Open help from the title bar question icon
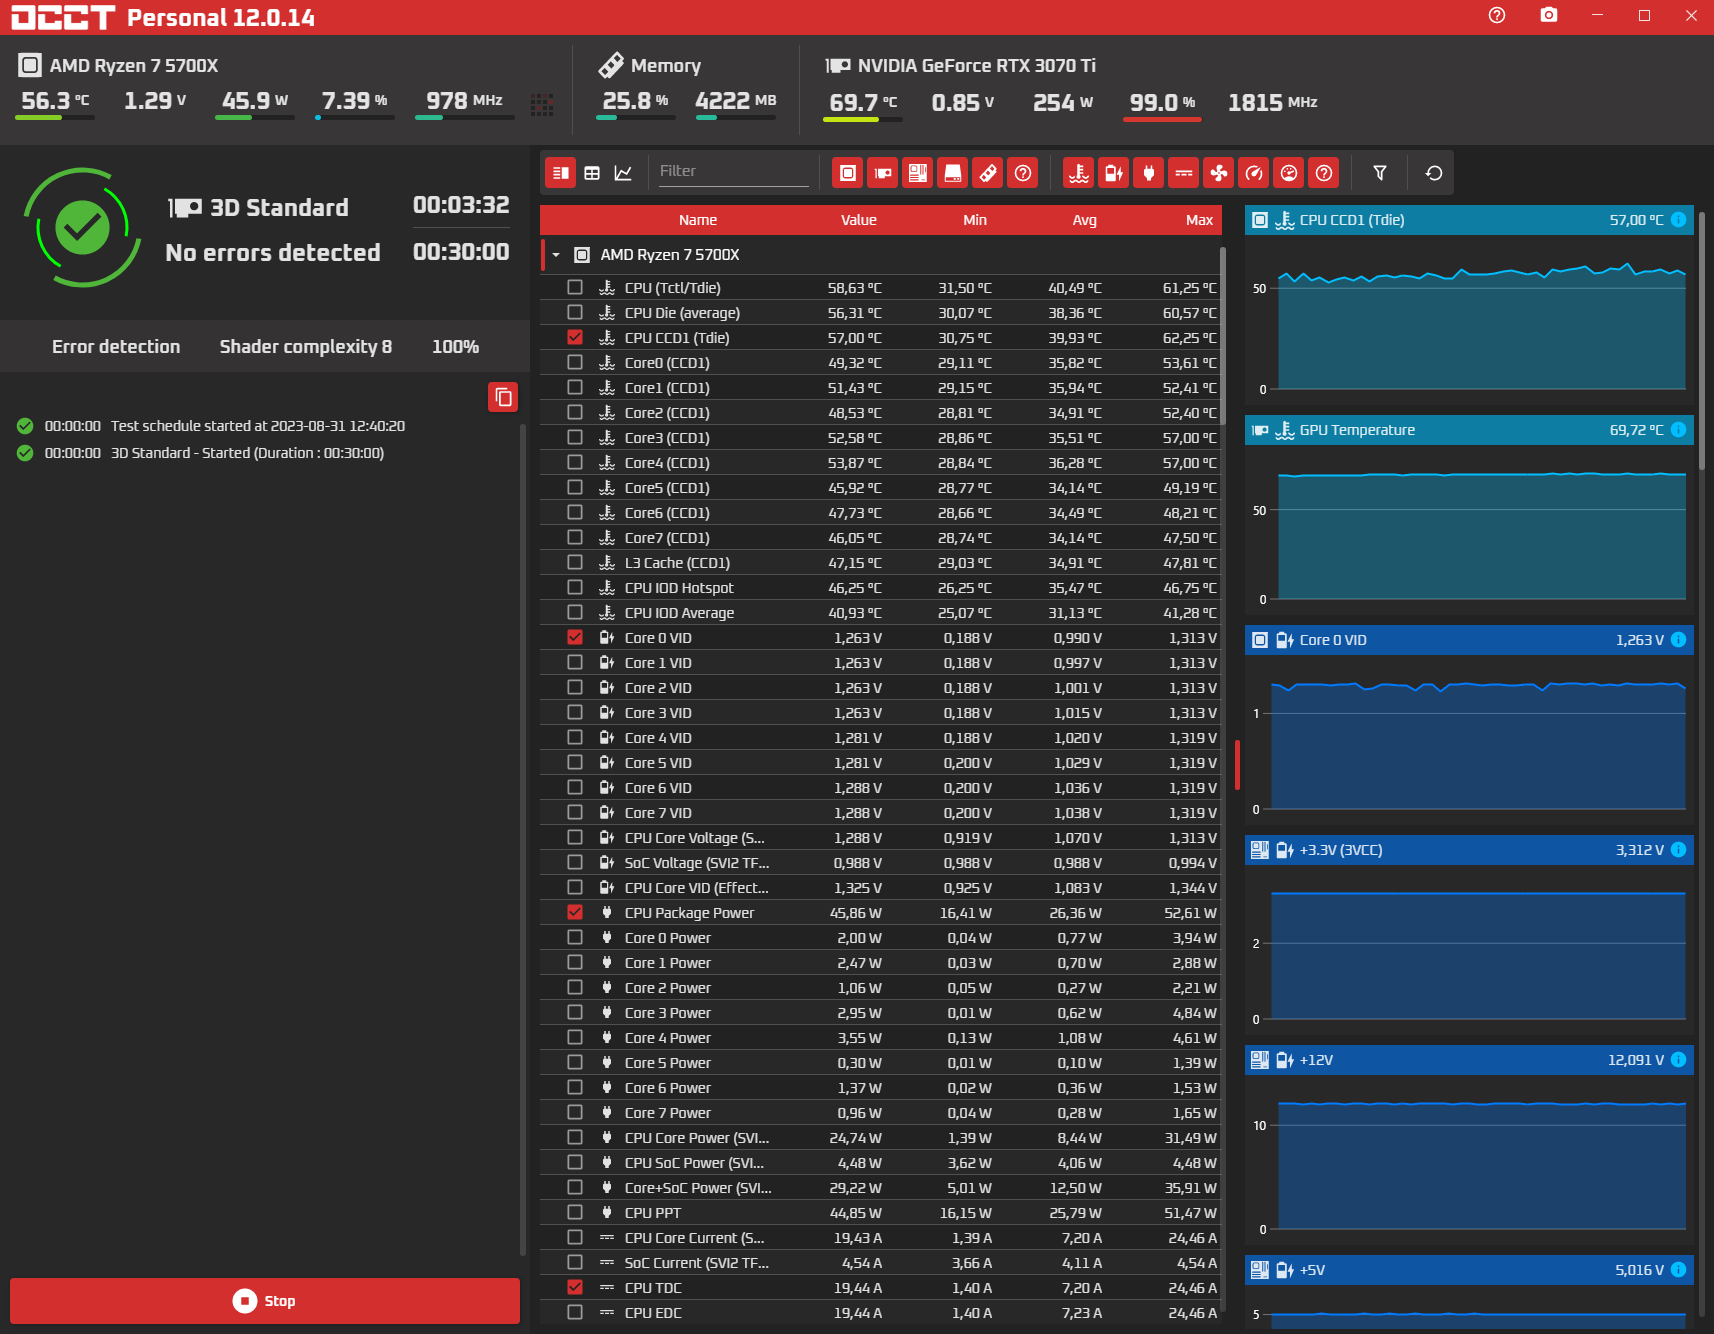 1497,15
